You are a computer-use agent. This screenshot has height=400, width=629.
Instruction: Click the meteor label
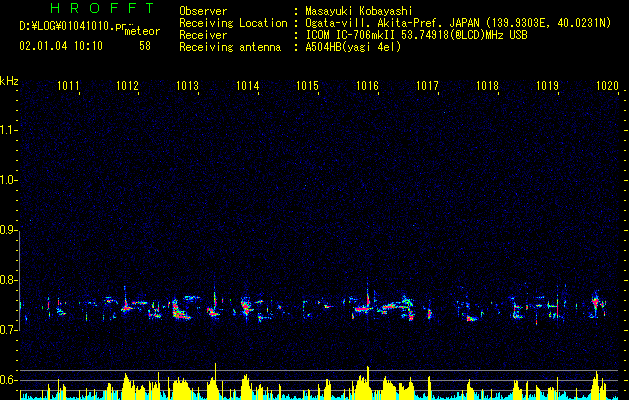(x=142, y=31)
